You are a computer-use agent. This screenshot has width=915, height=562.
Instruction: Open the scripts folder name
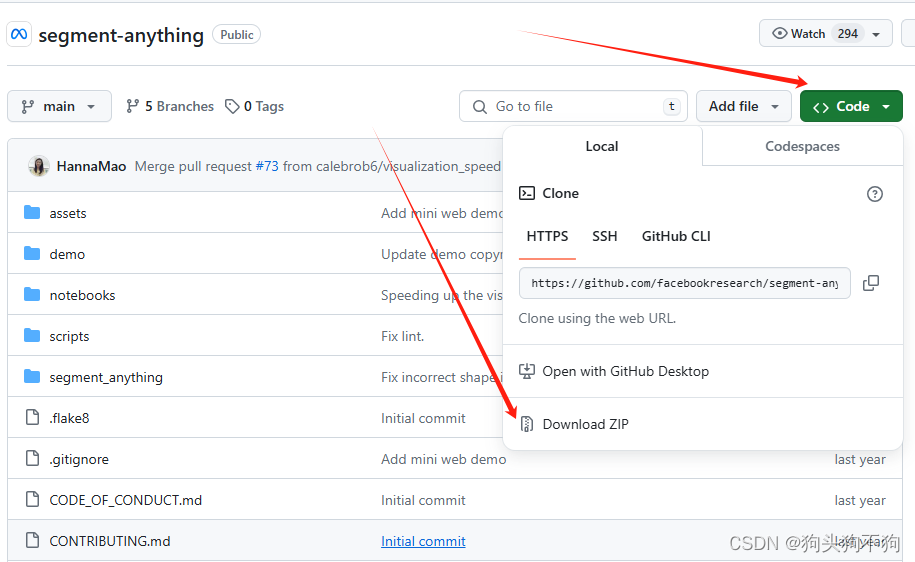[x=69, y=336]
